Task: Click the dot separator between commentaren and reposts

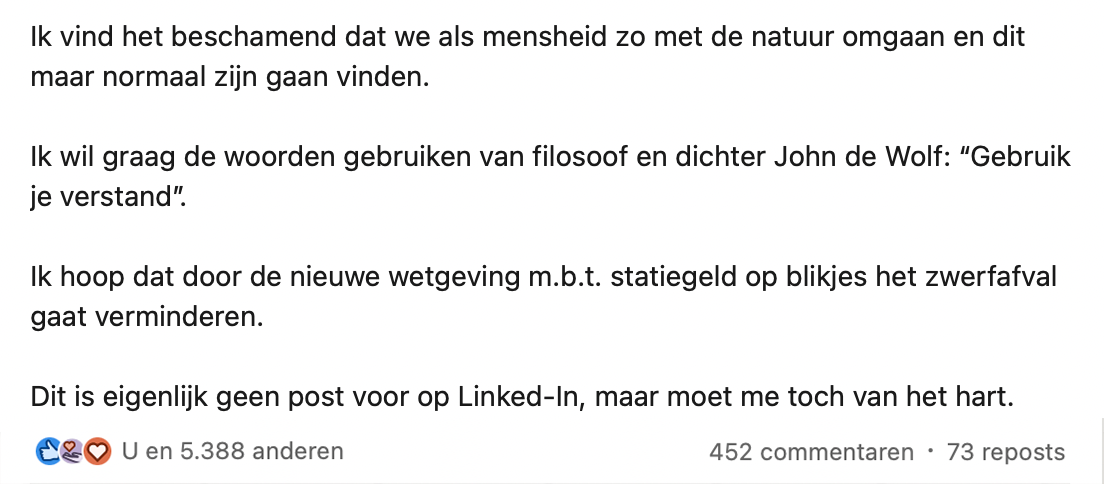Action: point(931,452)
